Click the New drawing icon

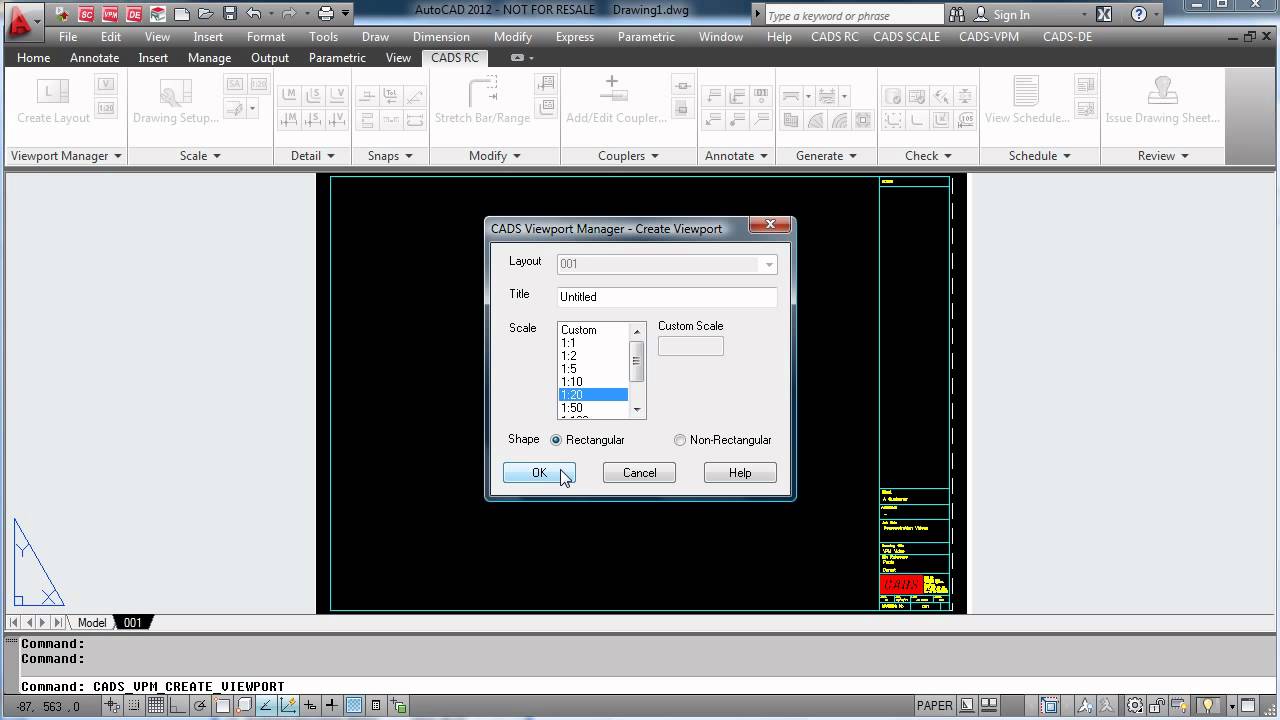[x=182, y=14]
